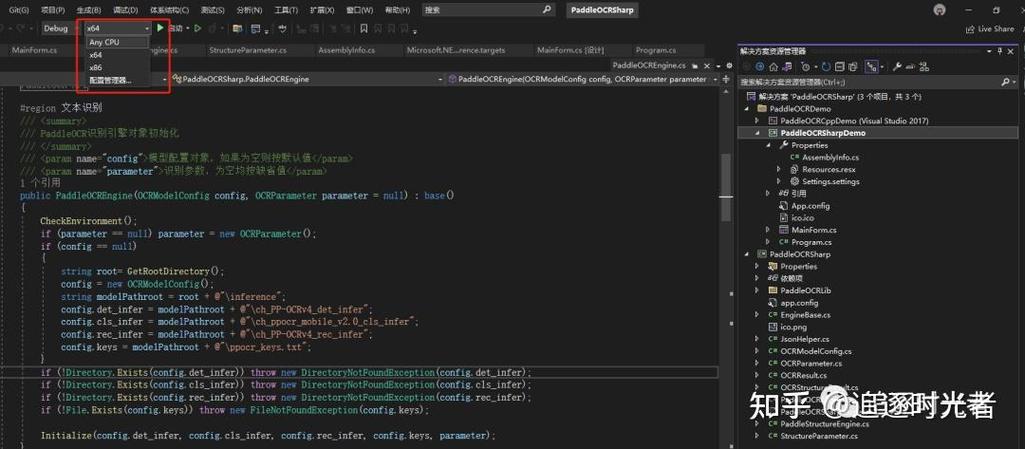Click the Live Share button
The height and width of the screenshot is (449, 1025).
click(x=990, y=29)
